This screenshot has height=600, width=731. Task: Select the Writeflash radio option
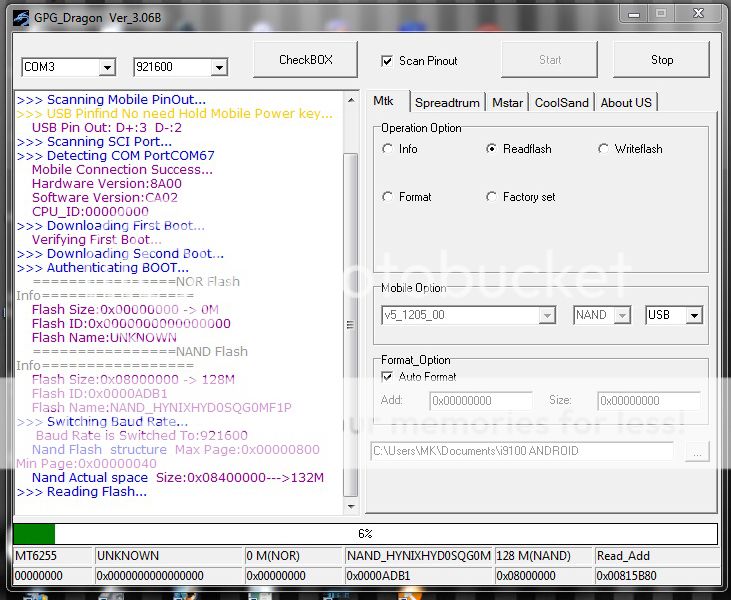click(604, 149)
